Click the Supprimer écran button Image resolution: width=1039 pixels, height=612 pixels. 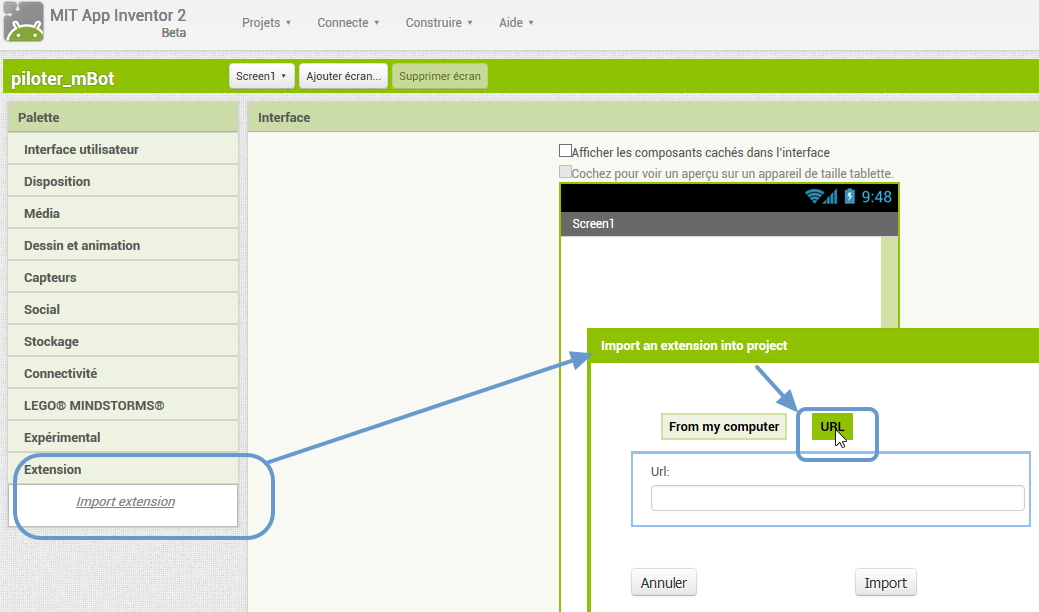440,76
